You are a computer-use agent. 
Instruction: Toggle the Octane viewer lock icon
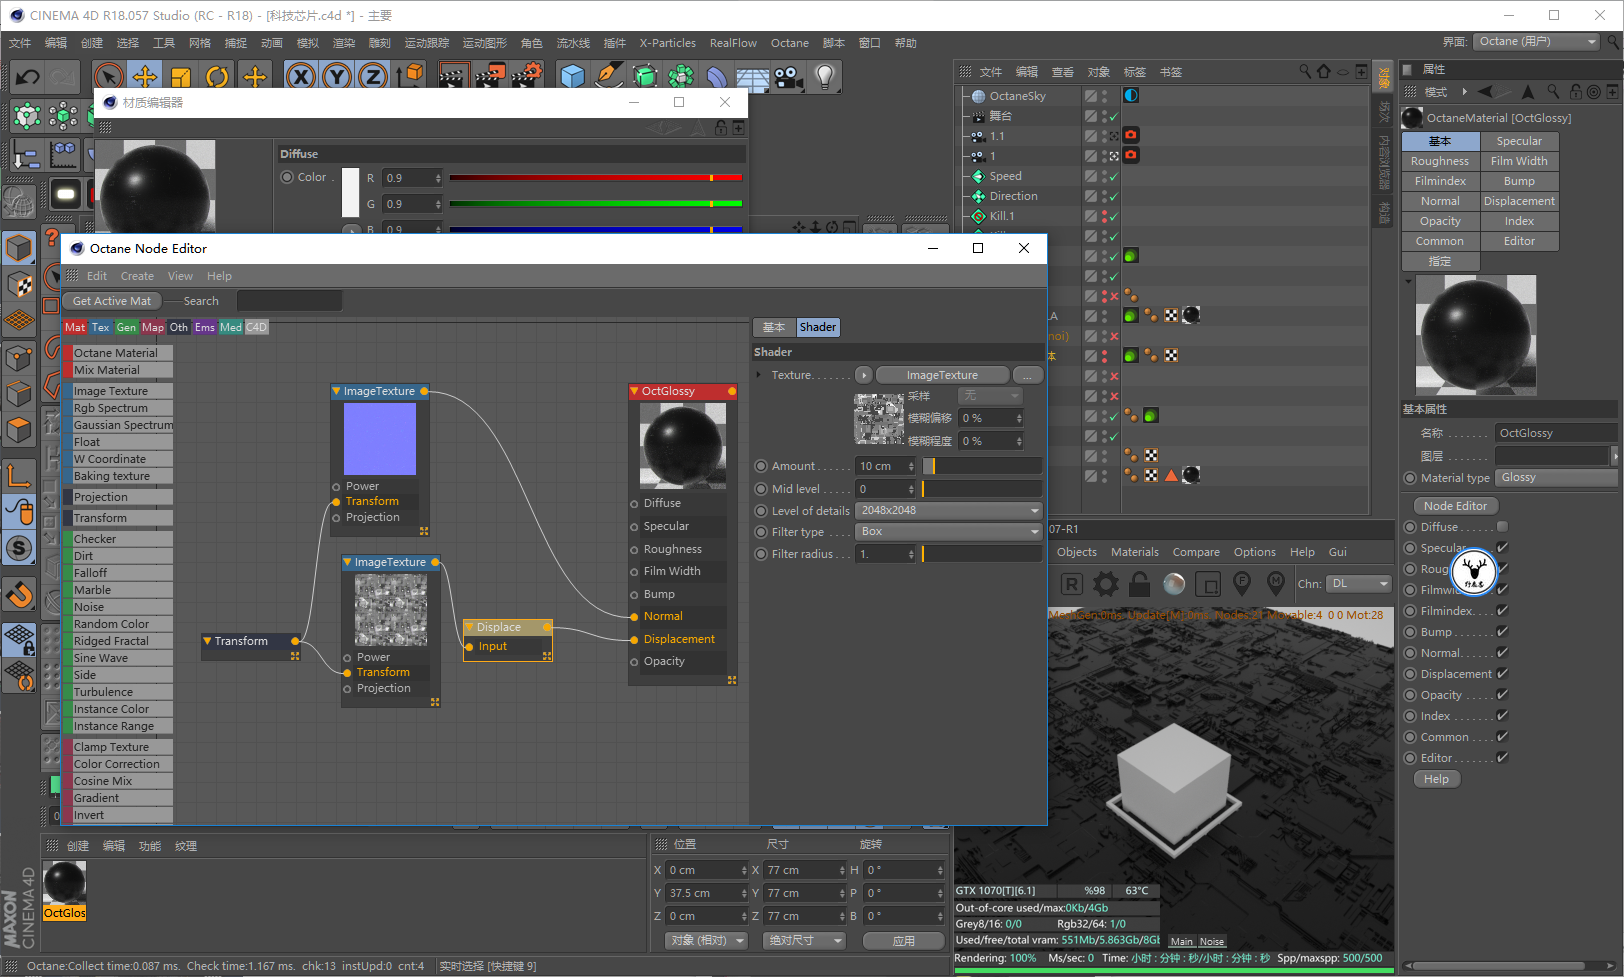[x=1140, y=584]
